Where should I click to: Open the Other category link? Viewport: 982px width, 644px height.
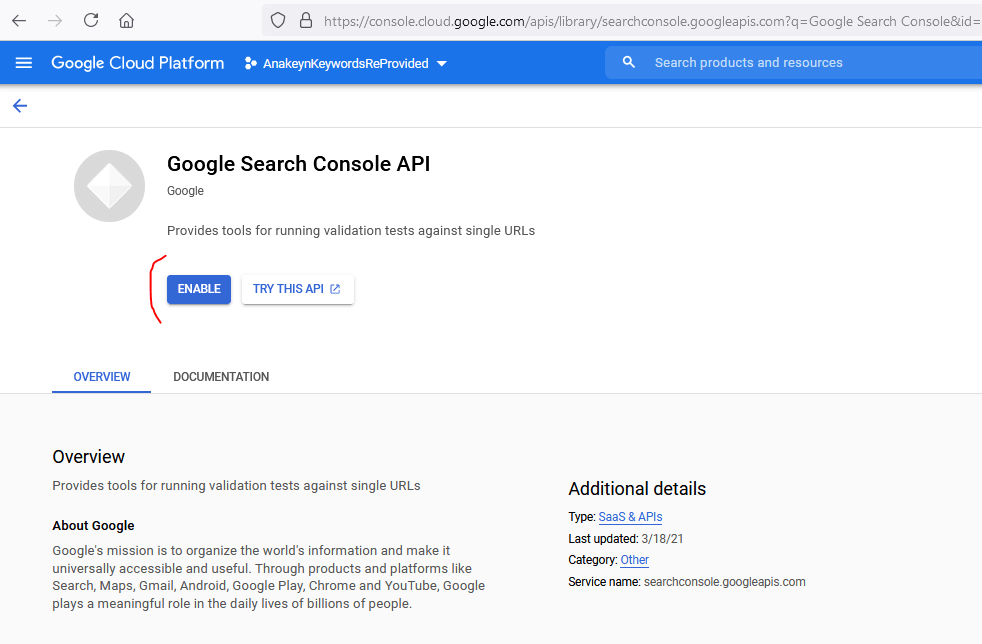coord(634,560)
